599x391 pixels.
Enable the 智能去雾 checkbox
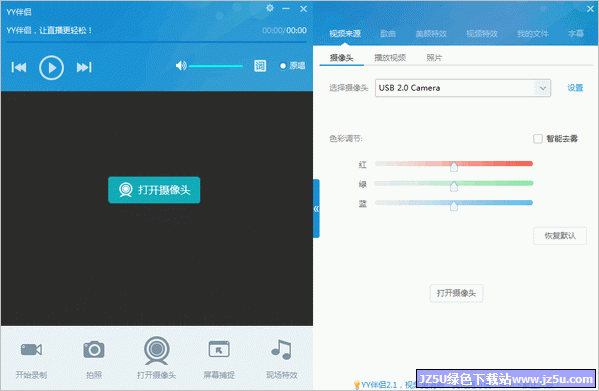point(538,139)
